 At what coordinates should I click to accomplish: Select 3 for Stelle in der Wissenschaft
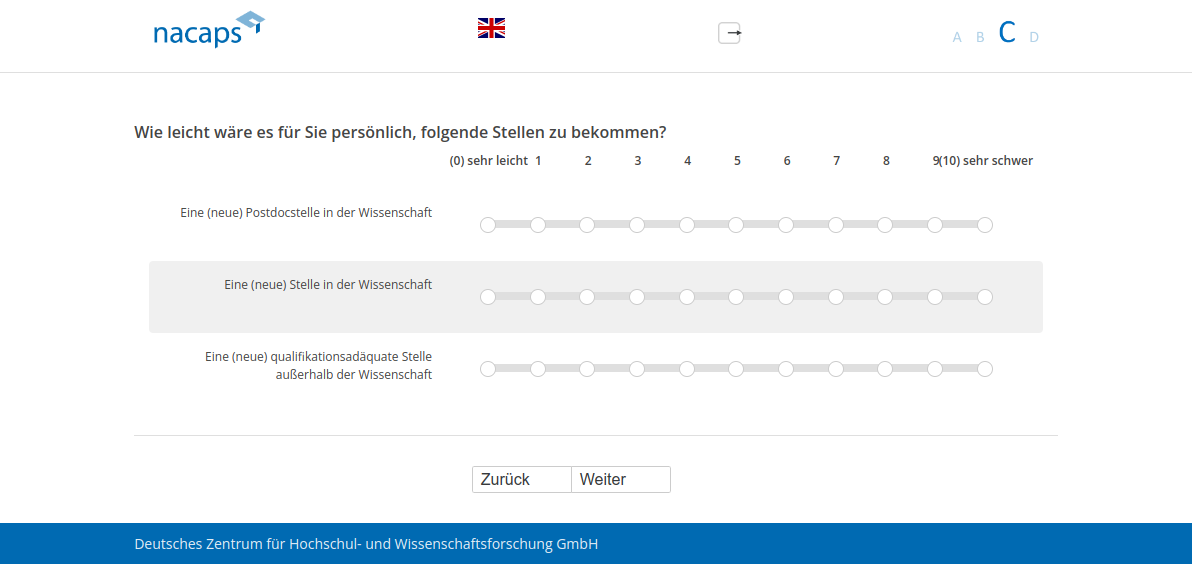pyautogui.click(x=637, y=297)
